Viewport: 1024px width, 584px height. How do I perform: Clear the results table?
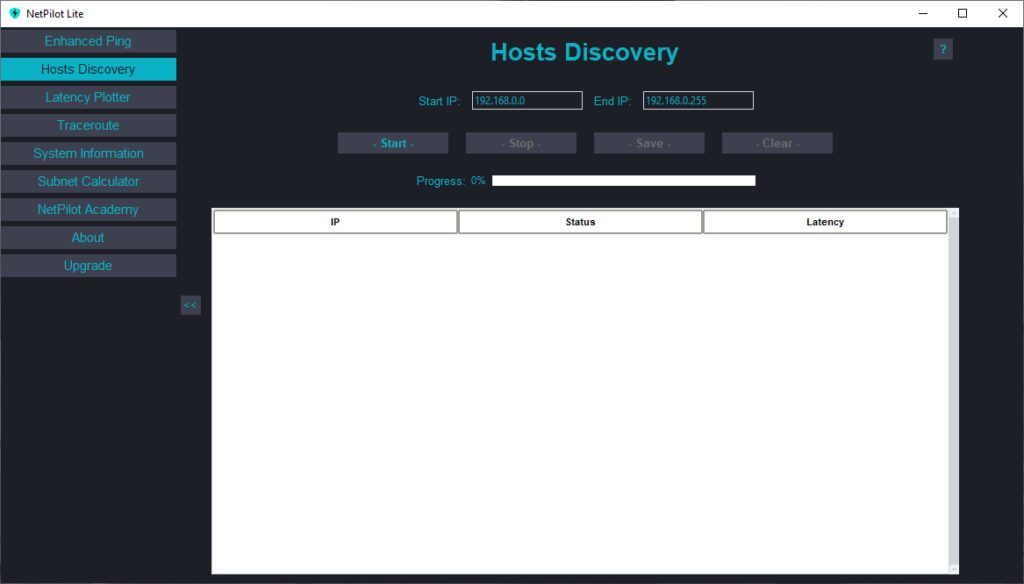[x=777, y=143]
